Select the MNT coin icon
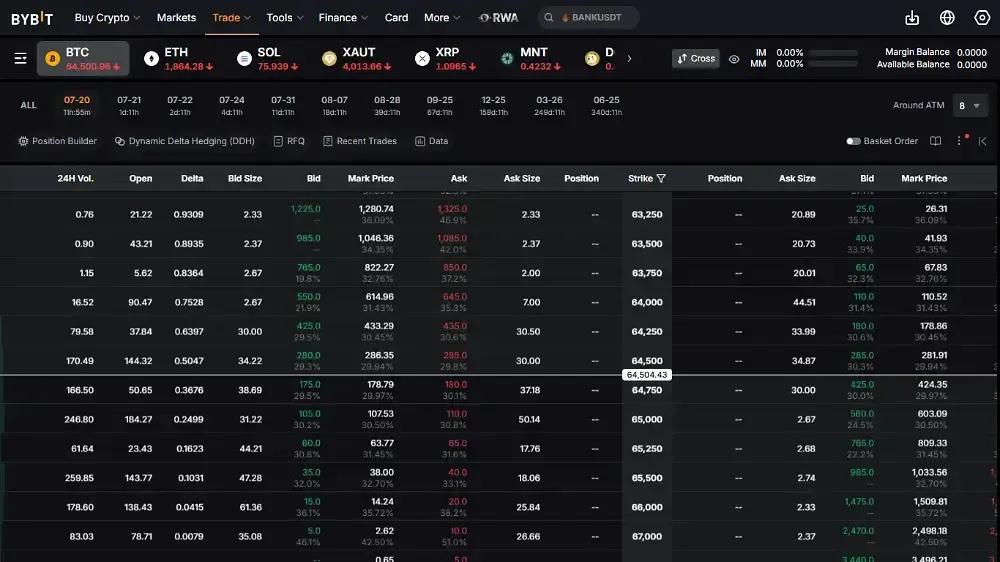The image size is (1000, 562). pos(507,59)
